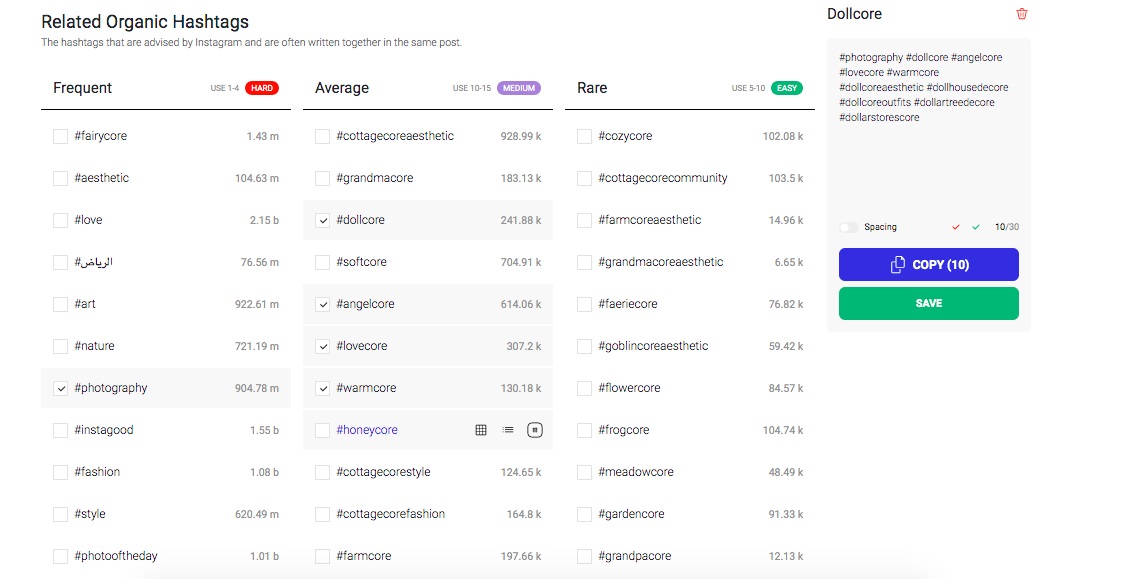Image resolution: width=1132 pixels, height=579 pixels.
Task: Click the red cross icon next to Spacing
Action: coord(955,227)
